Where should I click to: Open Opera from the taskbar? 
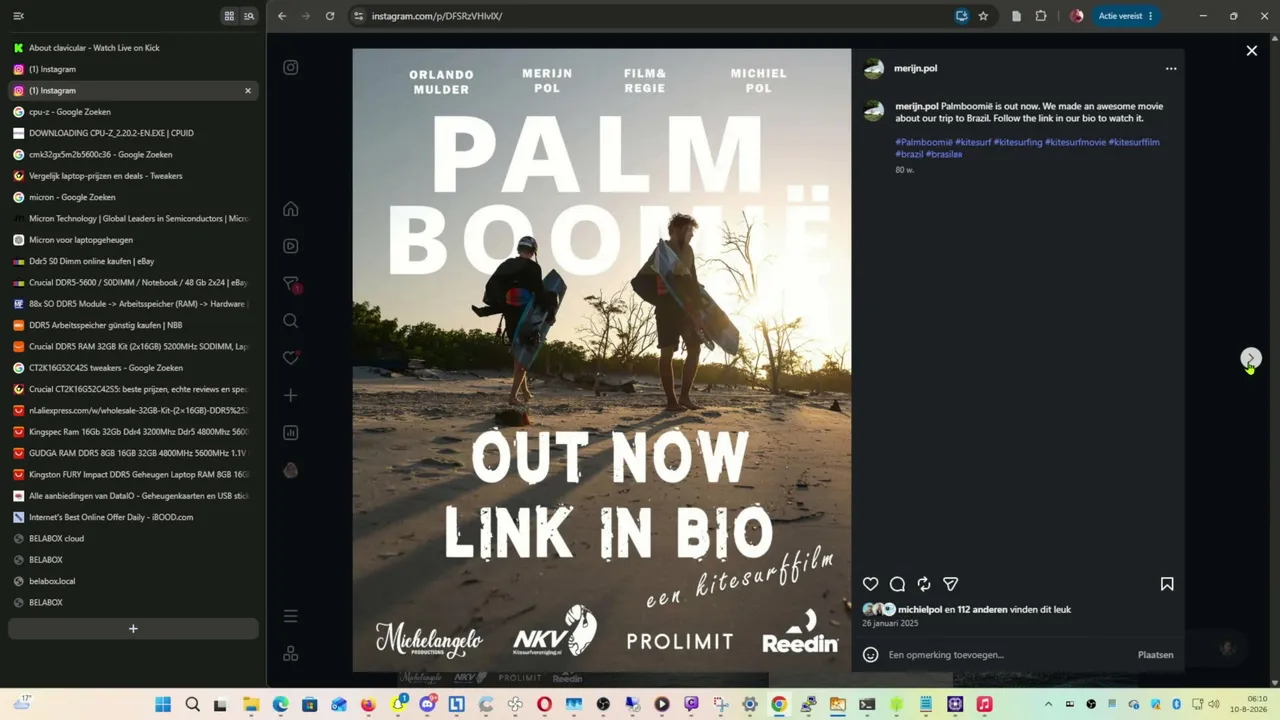click(544, 705)
